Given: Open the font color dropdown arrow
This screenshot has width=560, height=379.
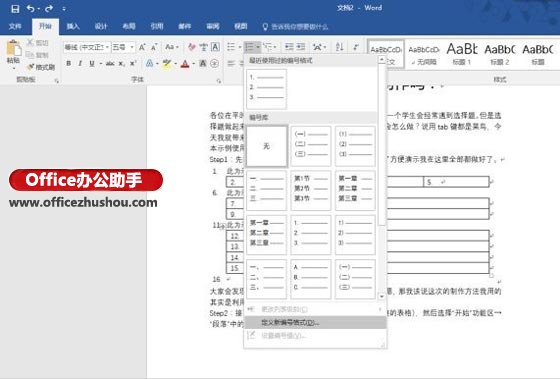Looking at the screenshot, I should [x=193, y=64].
